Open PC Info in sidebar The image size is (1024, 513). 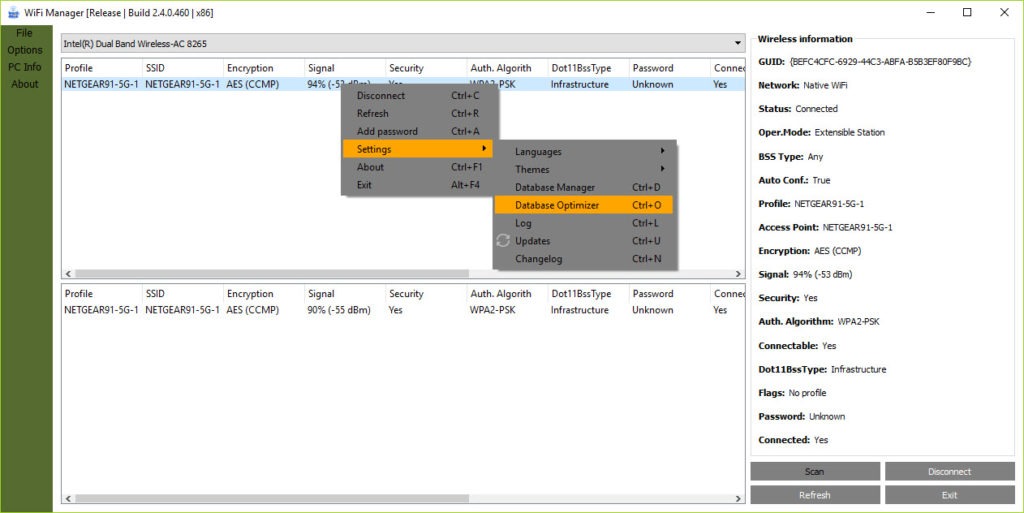pyautogui.click(x=25, y=67)
